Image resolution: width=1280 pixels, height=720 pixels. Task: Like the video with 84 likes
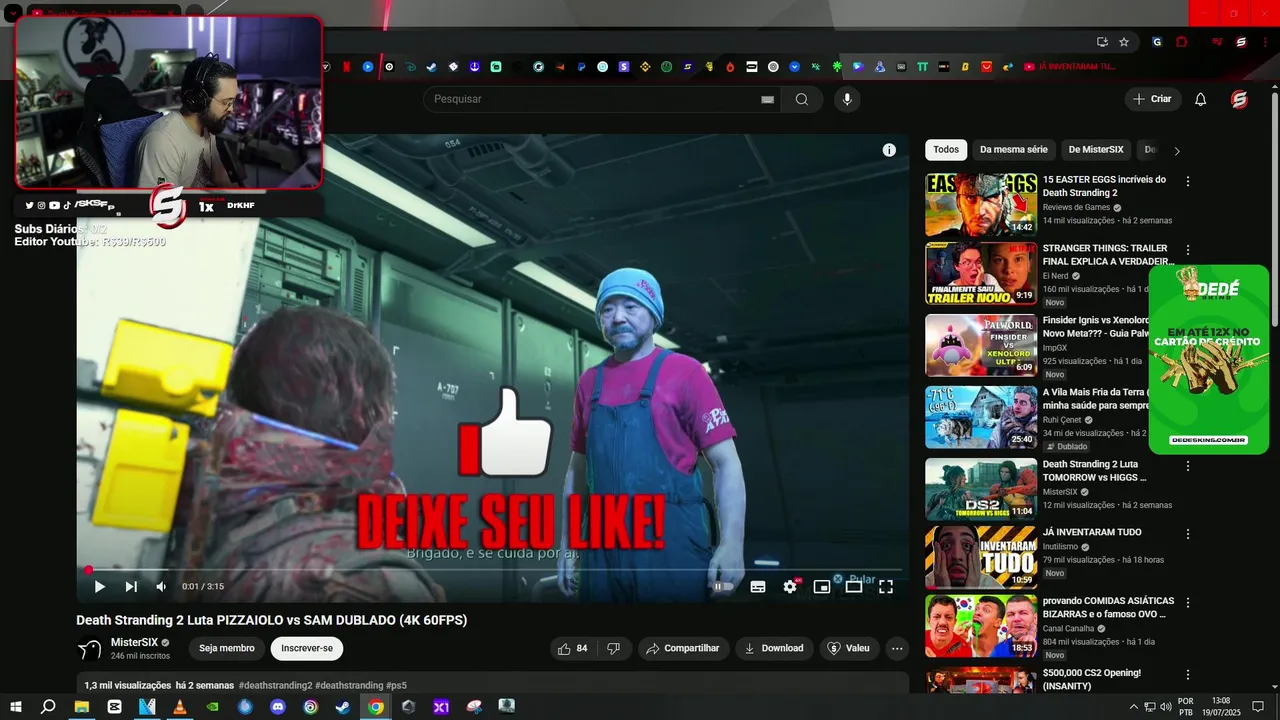[573, 648]
